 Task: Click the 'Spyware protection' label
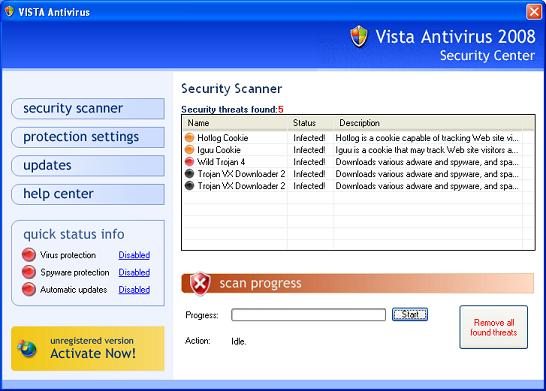pos(75,272)
